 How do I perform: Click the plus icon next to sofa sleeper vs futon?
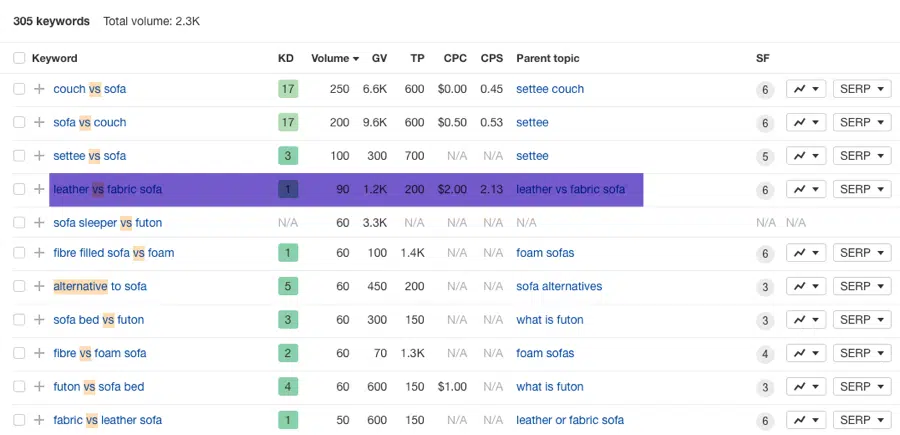[39, 223]
